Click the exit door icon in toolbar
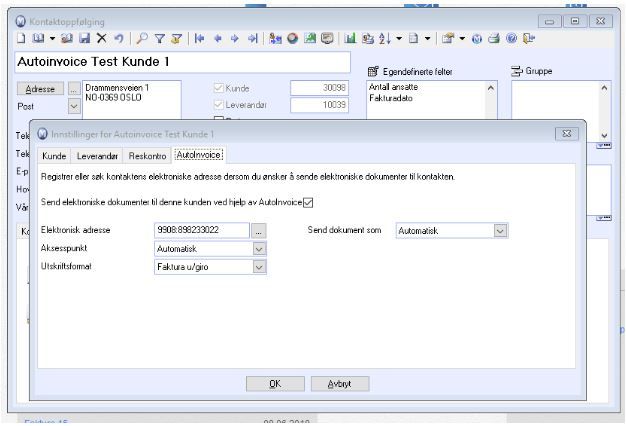This screenshot has height=426, width=626. 529,38
